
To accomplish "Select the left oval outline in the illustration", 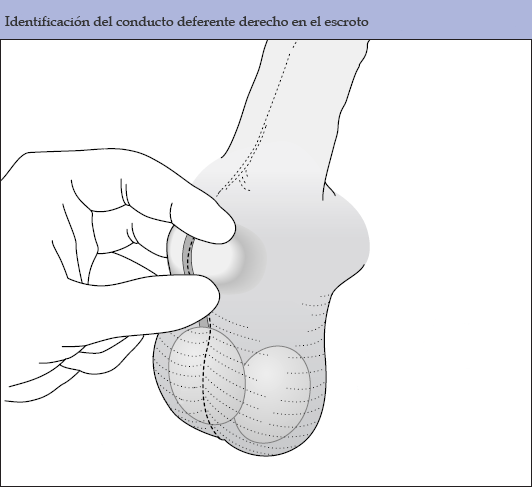I will [x=207, y=375].
